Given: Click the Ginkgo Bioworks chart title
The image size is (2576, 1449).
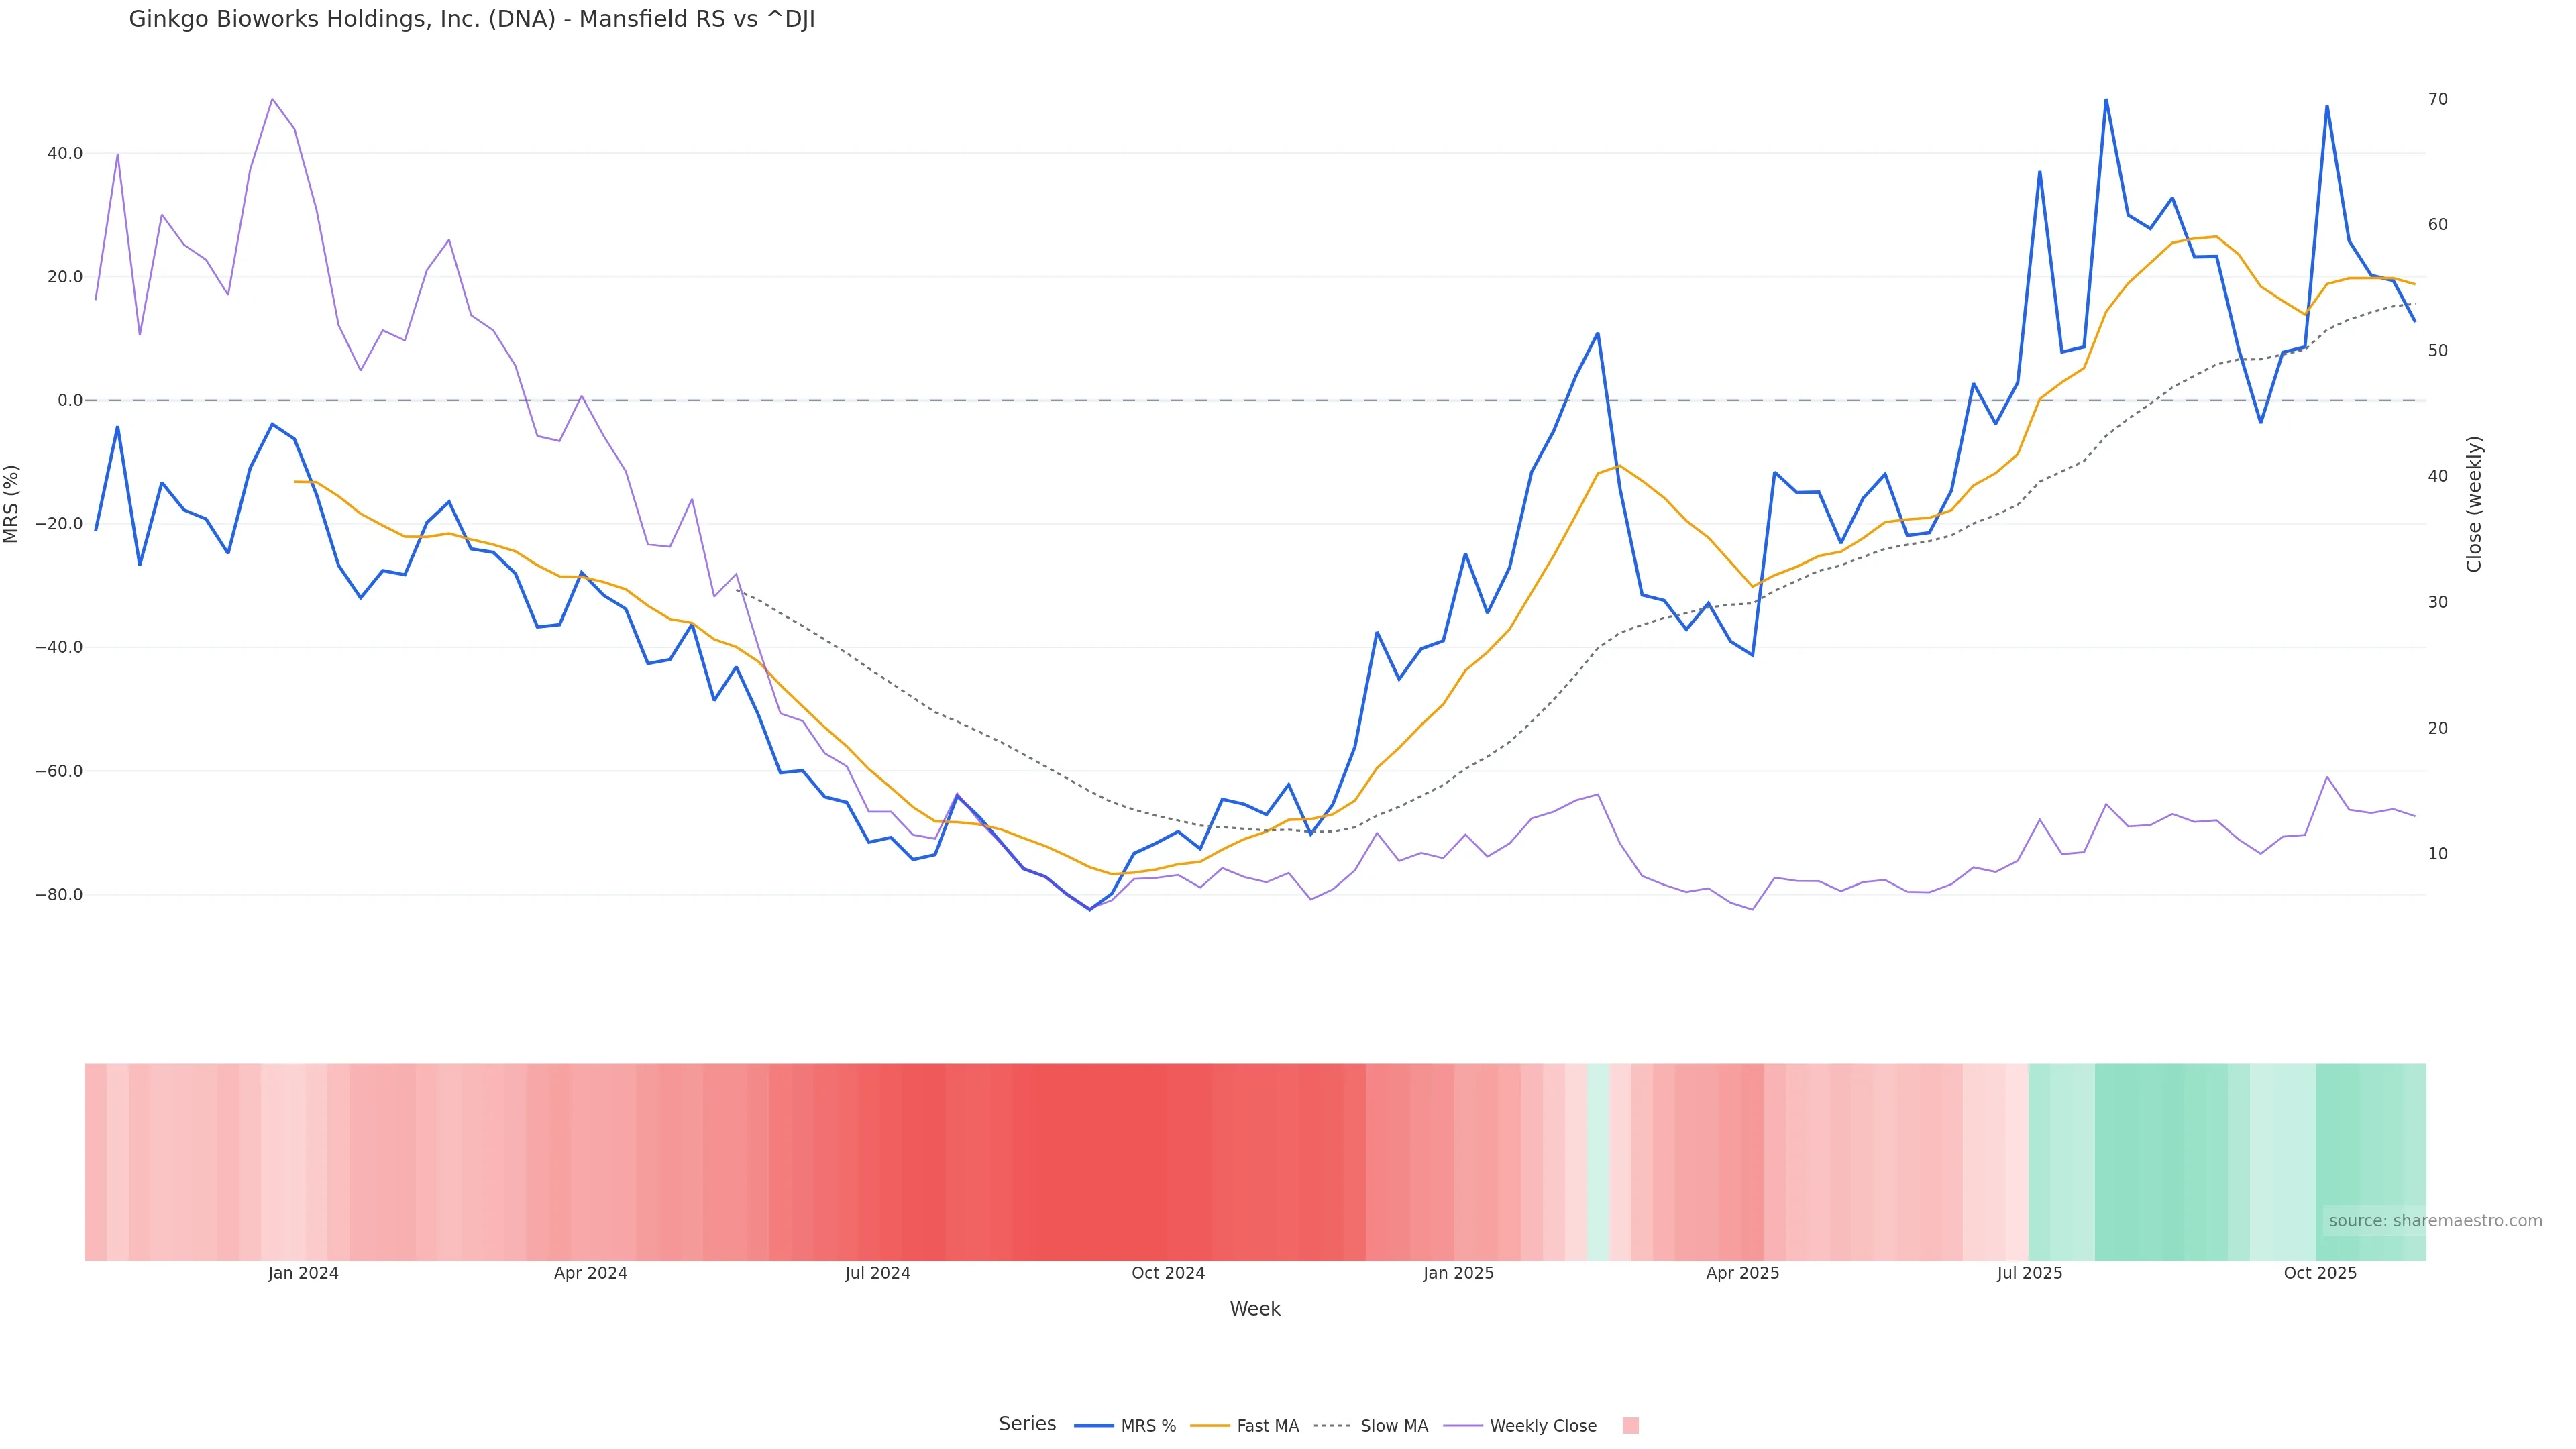Looking at the screenshot, I should click(x=472, y=20).
